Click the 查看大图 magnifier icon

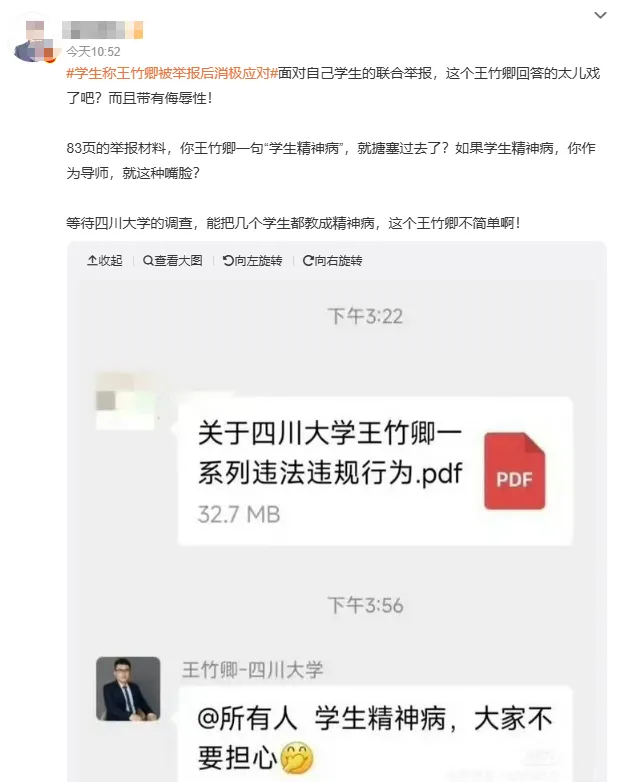tap(148, 260)
